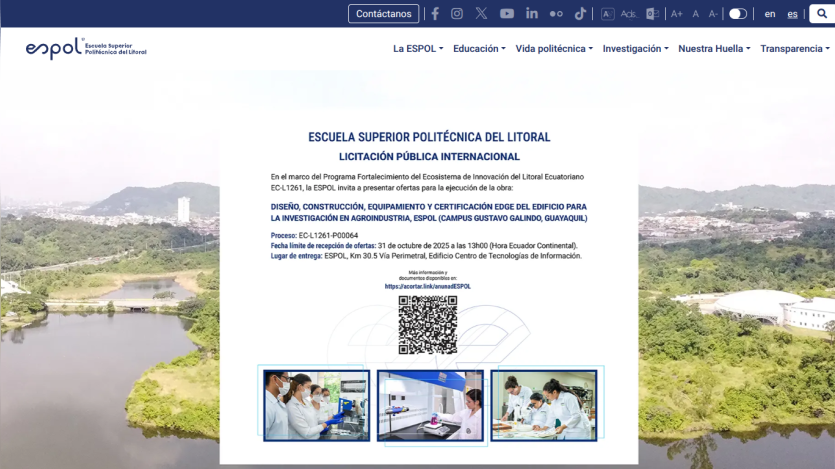Click the Contáctanos button

point(383,14)
